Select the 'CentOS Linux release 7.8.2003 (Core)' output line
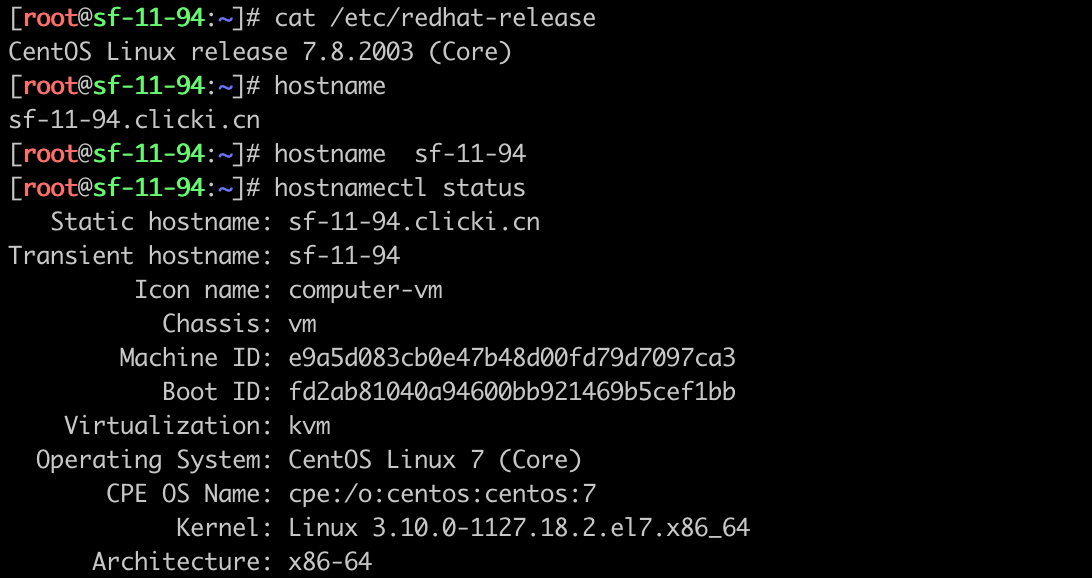1092x578 pixels. [260, 52]
